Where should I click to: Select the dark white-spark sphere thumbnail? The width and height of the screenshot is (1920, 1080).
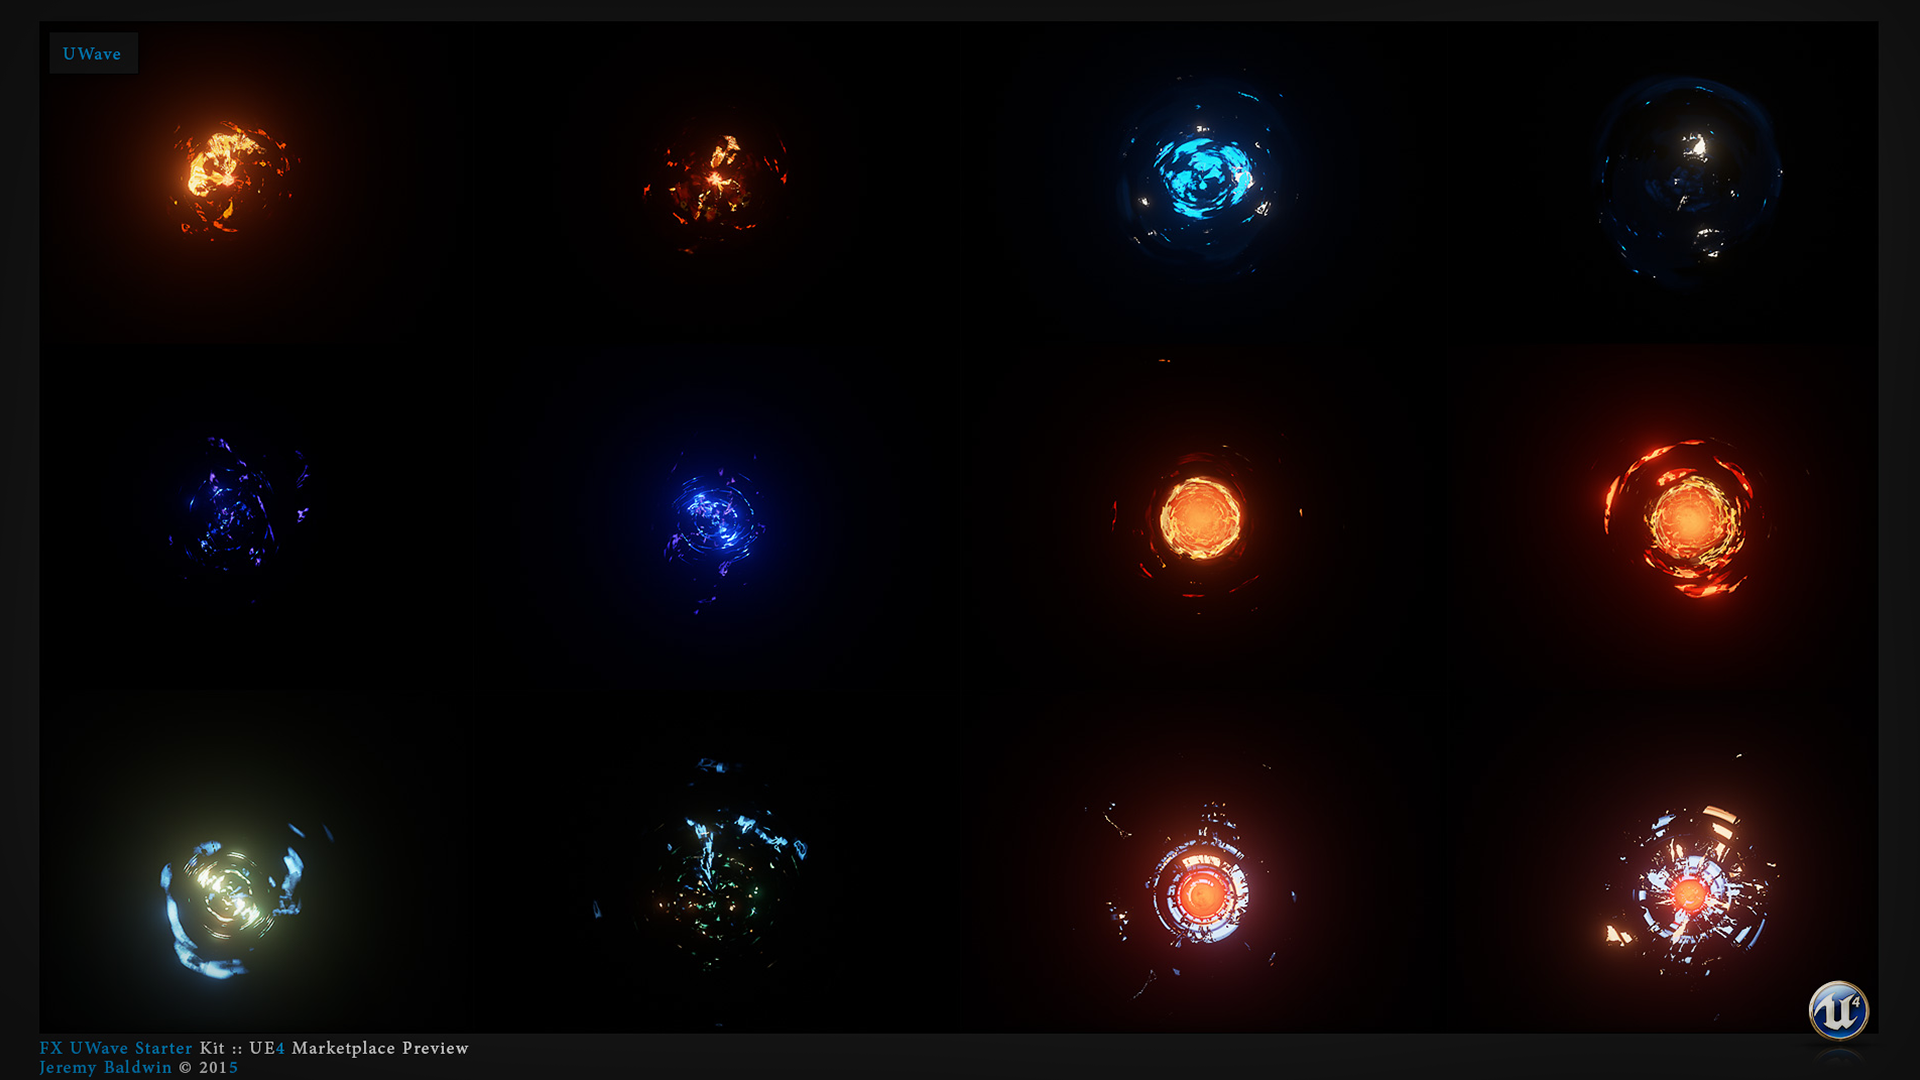(x=1688, y=180)
